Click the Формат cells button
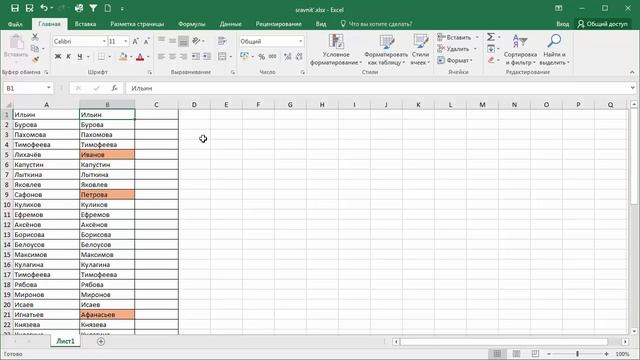 (x=455, y=60)
